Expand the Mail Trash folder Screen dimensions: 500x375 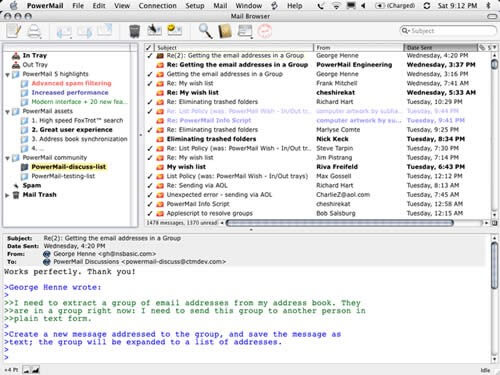(7, 195)
